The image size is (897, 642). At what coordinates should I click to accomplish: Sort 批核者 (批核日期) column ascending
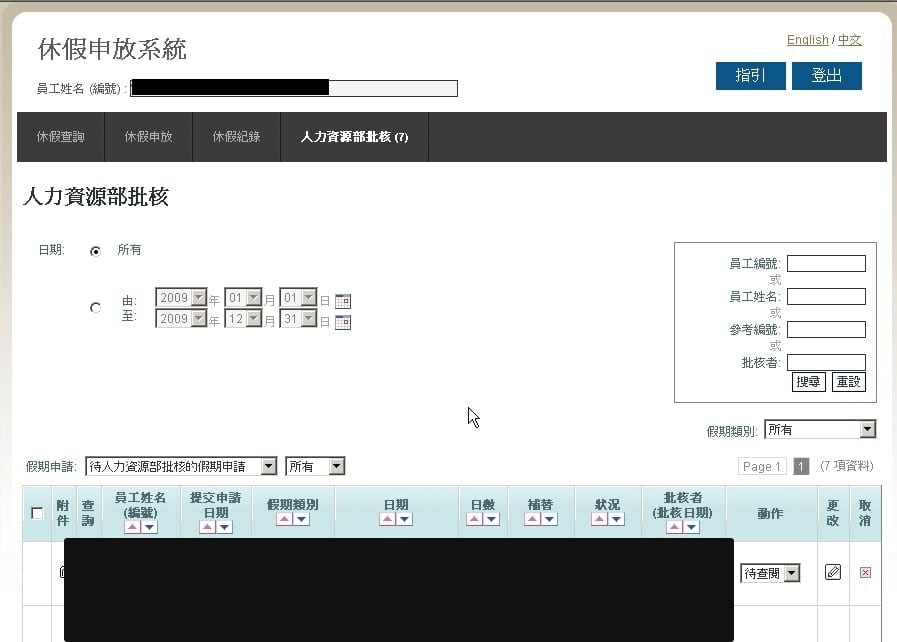pos(674,527)
